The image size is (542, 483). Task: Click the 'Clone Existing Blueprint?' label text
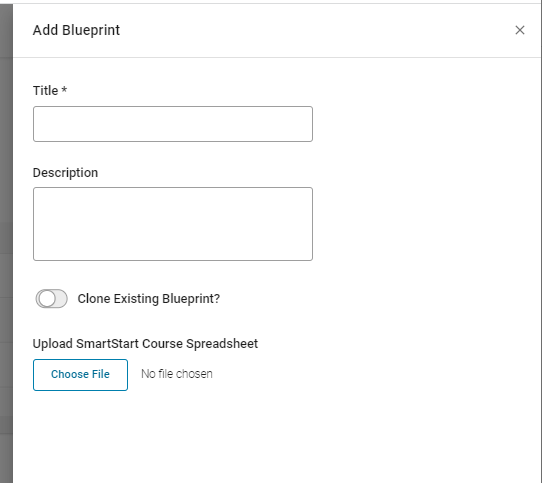pyautogui.click(x=149, y=299)
